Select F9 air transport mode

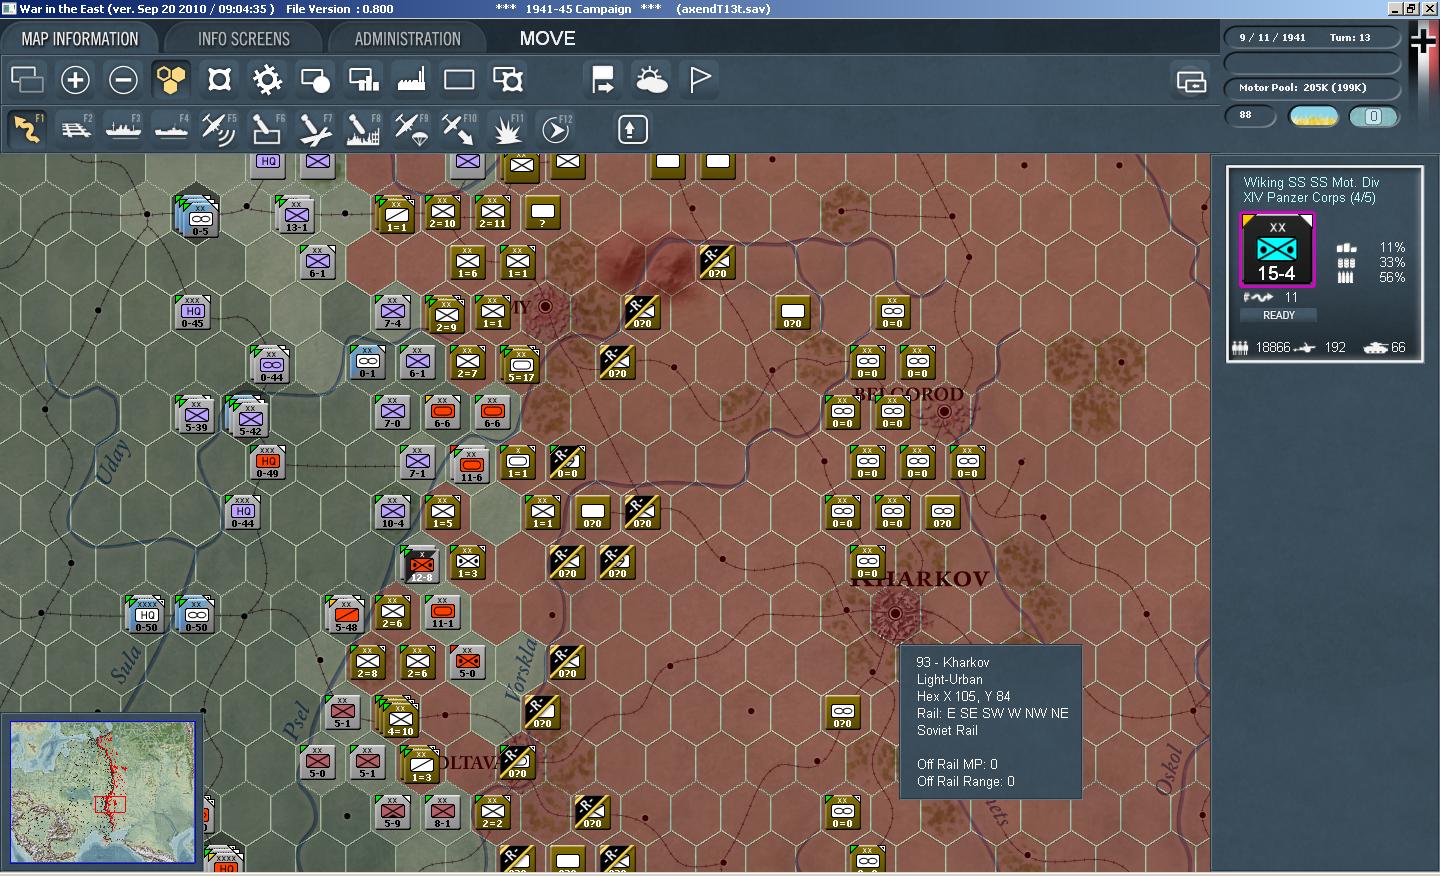coord(411,129)
